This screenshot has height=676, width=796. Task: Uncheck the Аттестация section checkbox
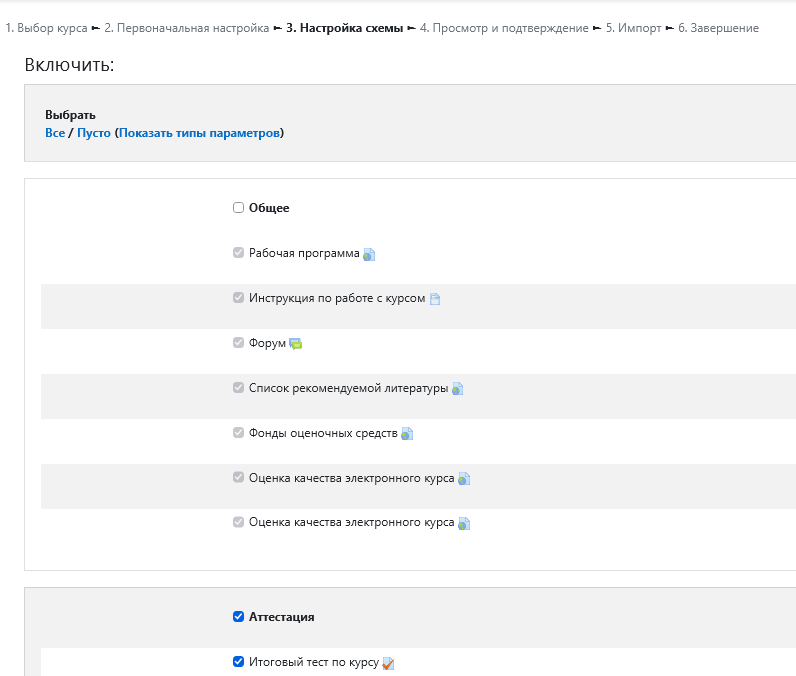238,617
